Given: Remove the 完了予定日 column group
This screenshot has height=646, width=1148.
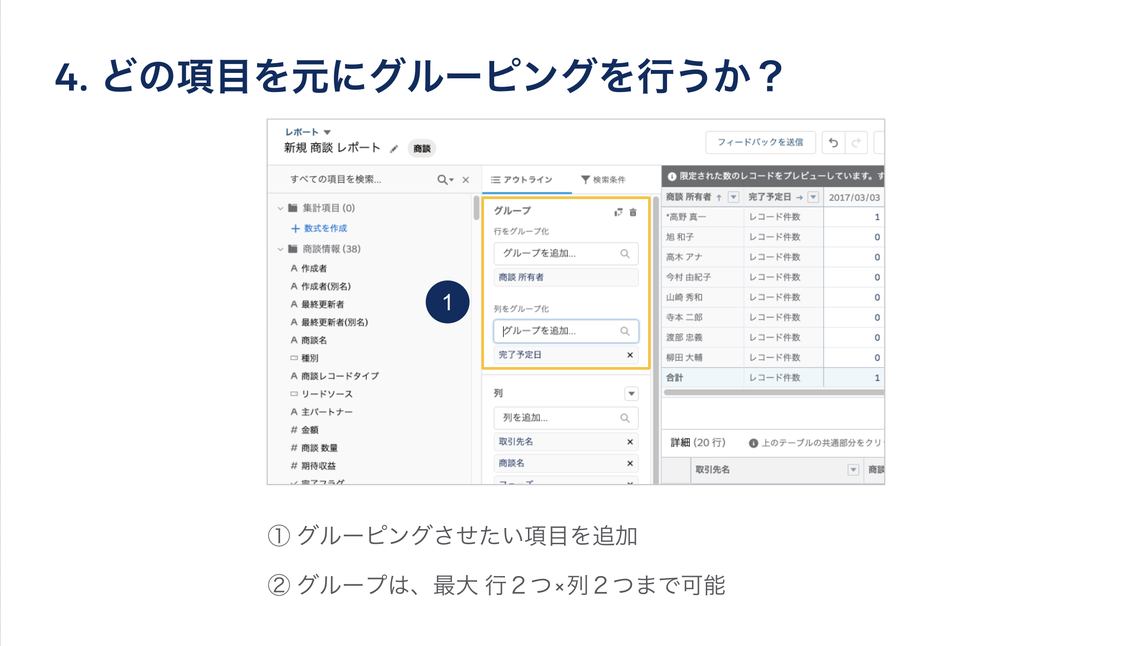Looking at the screenshot, I should click(630, 355).
